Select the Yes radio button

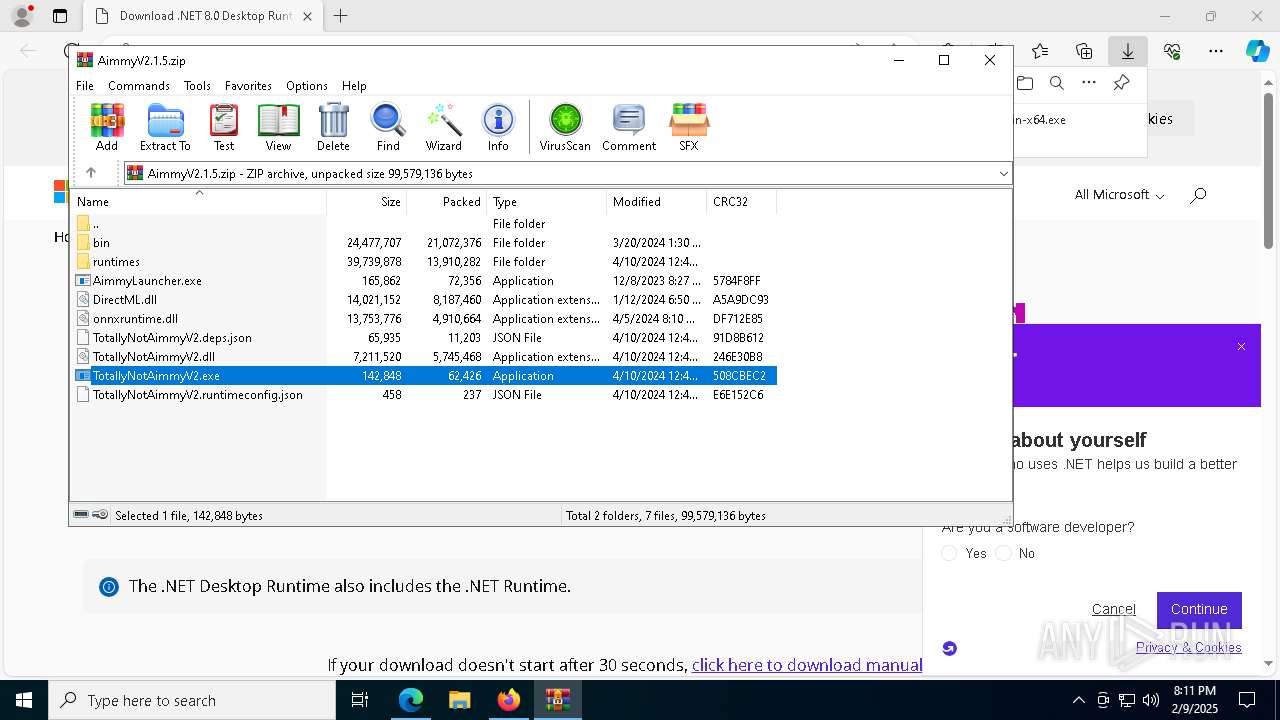pos(950,553)
